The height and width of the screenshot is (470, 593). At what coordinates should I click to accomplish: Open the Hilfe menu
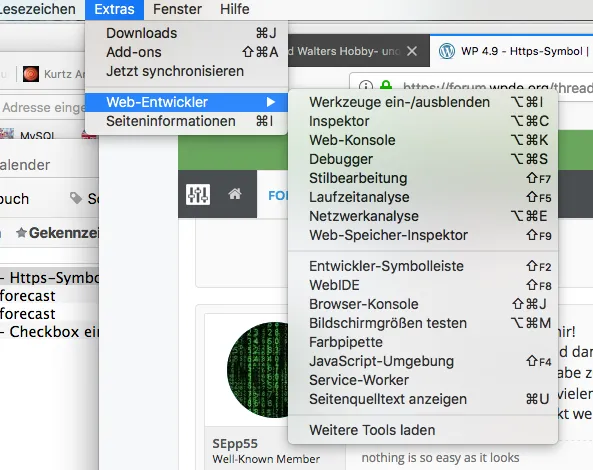tap(234, 9)
